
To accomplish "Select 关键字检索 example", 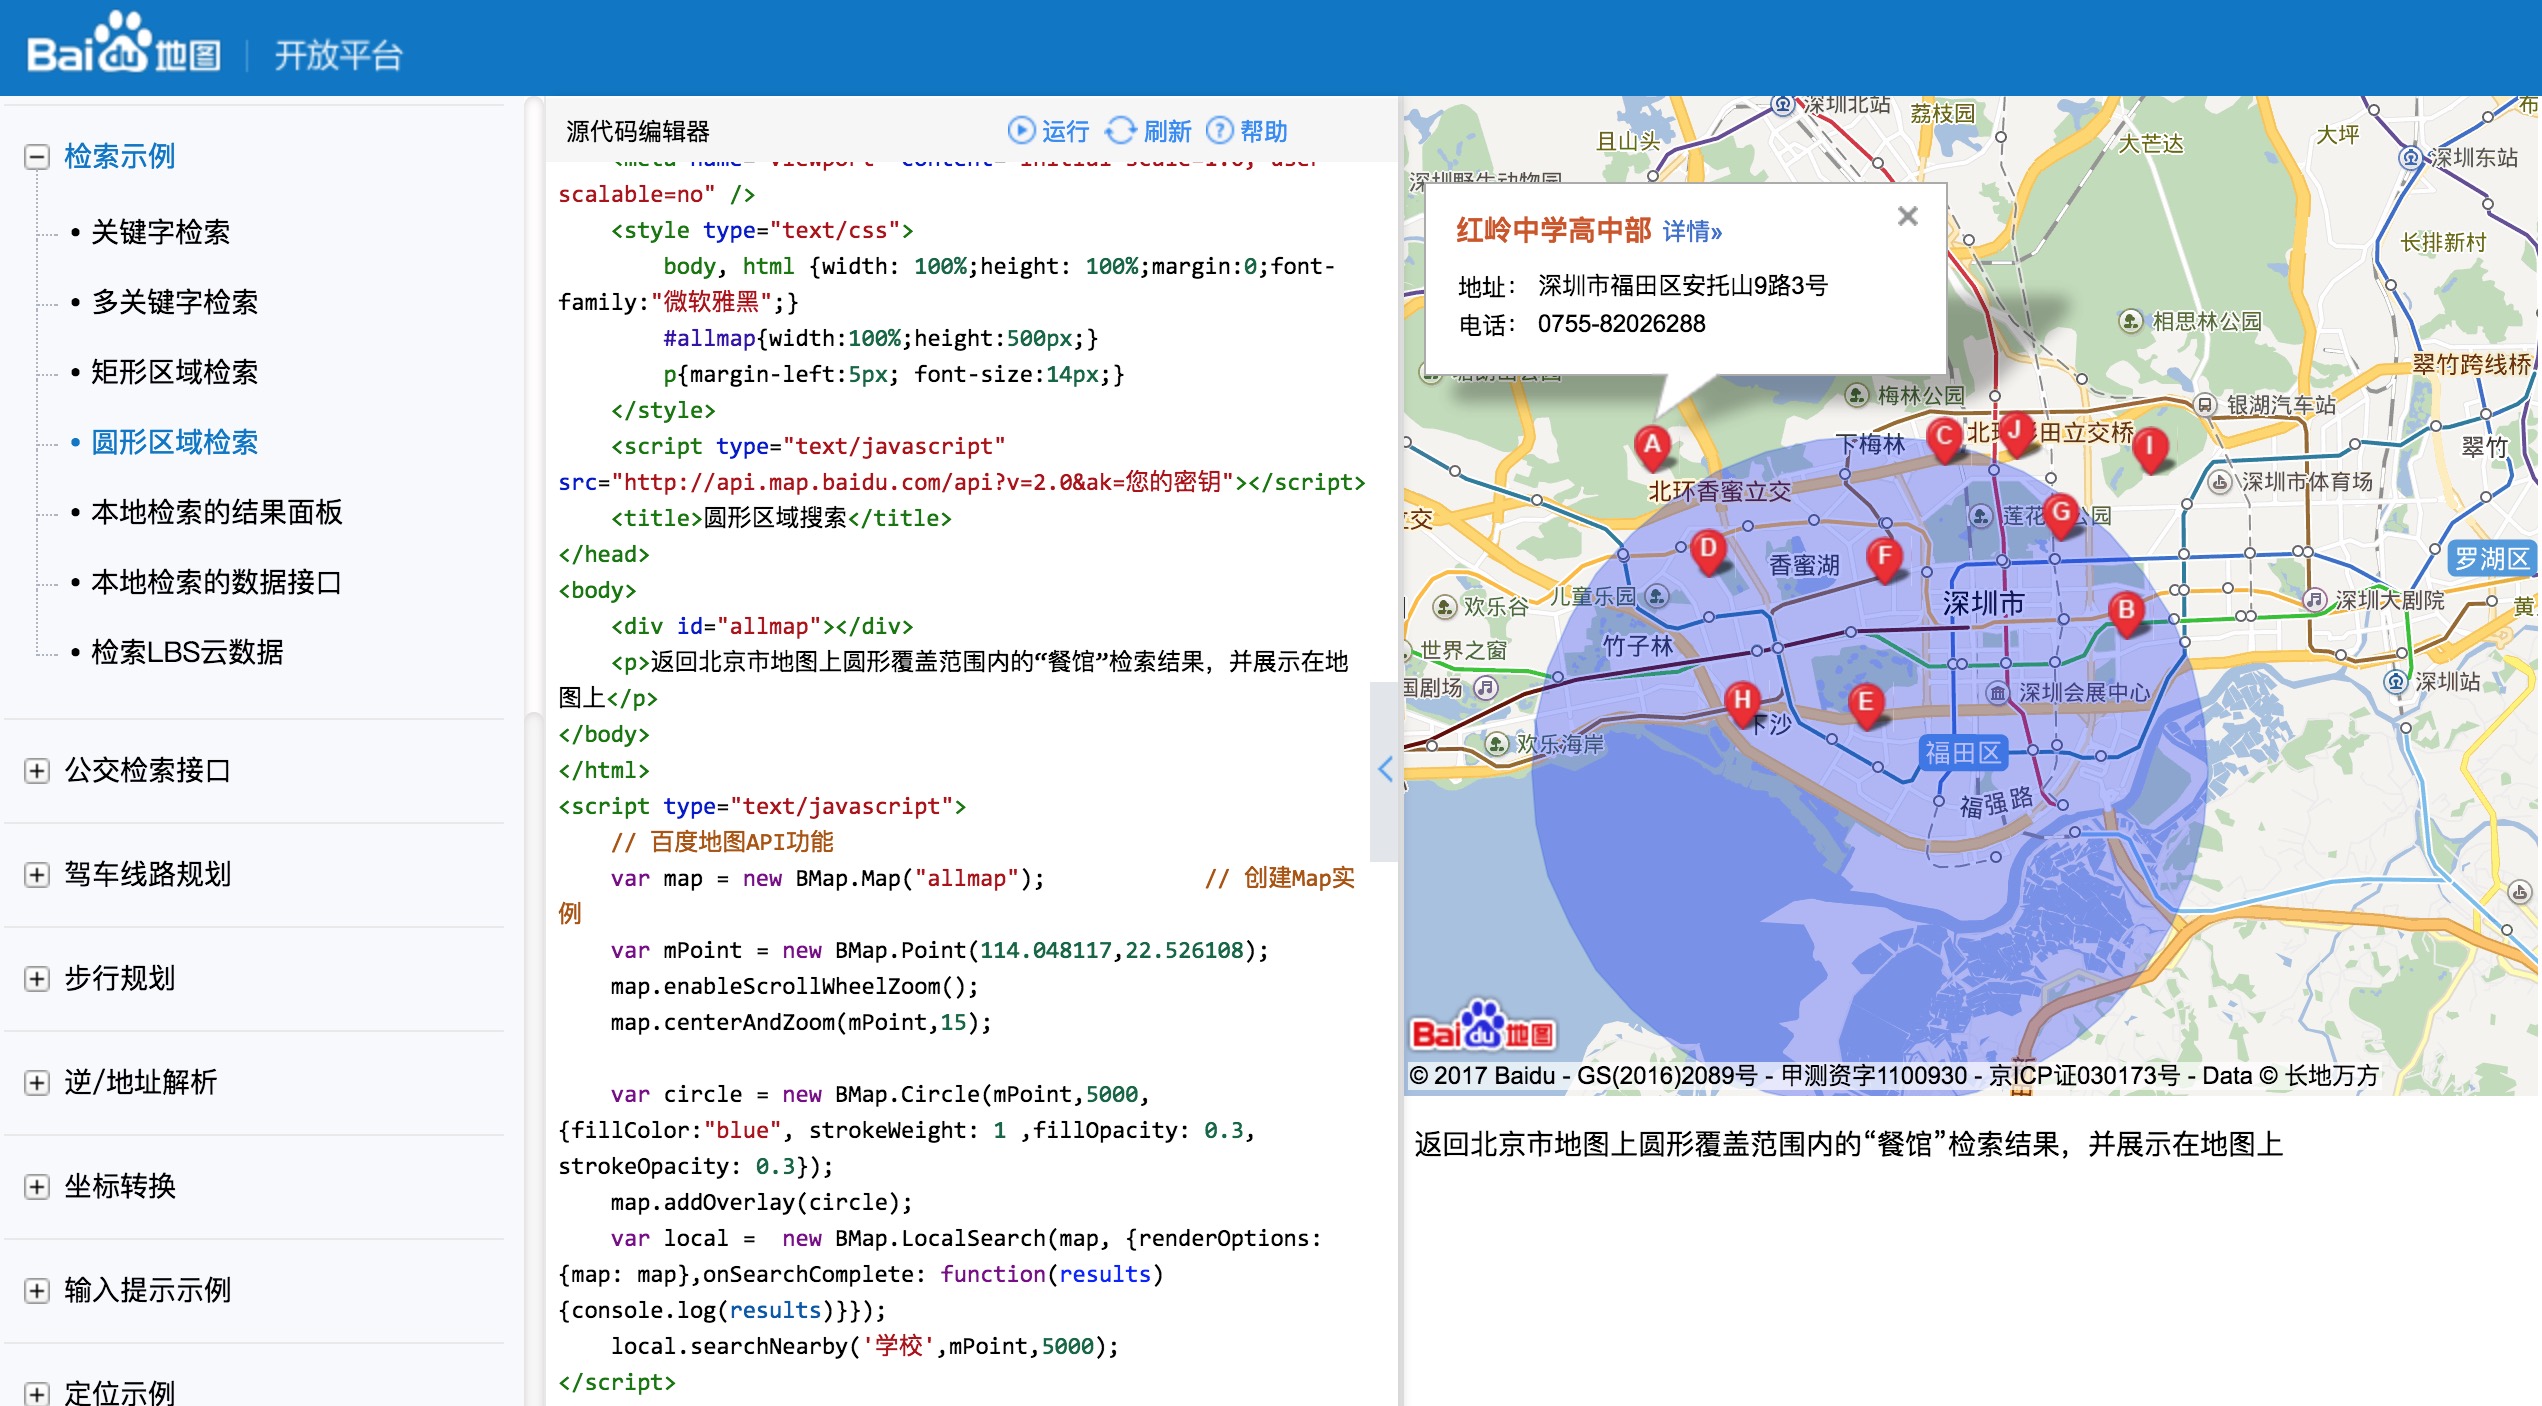I will tap(160, 232).
